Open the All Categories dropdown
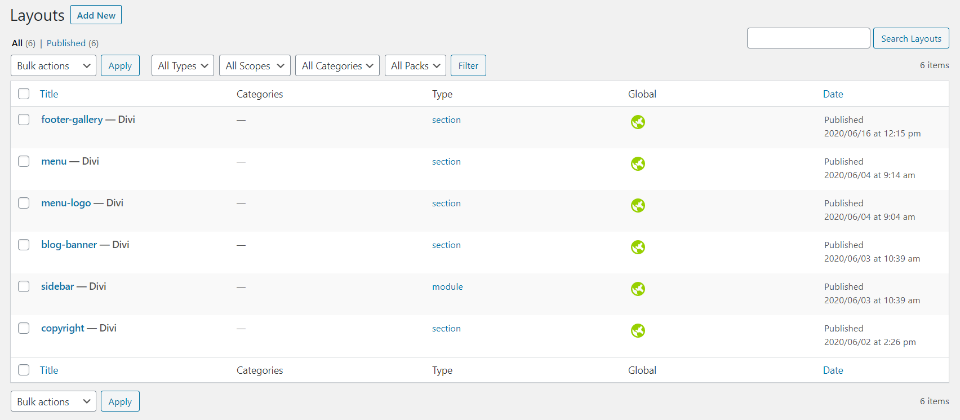The width and height of the screenshot is (960, 420). [337, 66]
